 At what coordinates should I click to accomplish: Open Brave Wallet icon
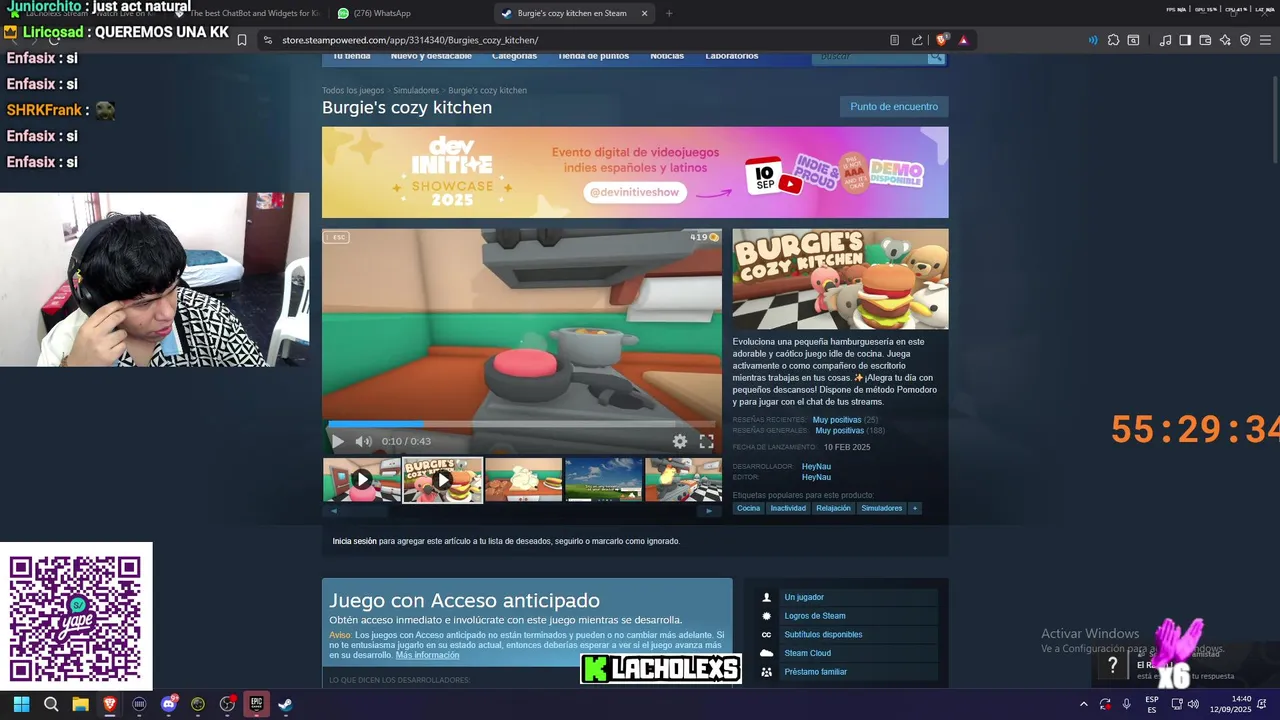click(1205, 40)
